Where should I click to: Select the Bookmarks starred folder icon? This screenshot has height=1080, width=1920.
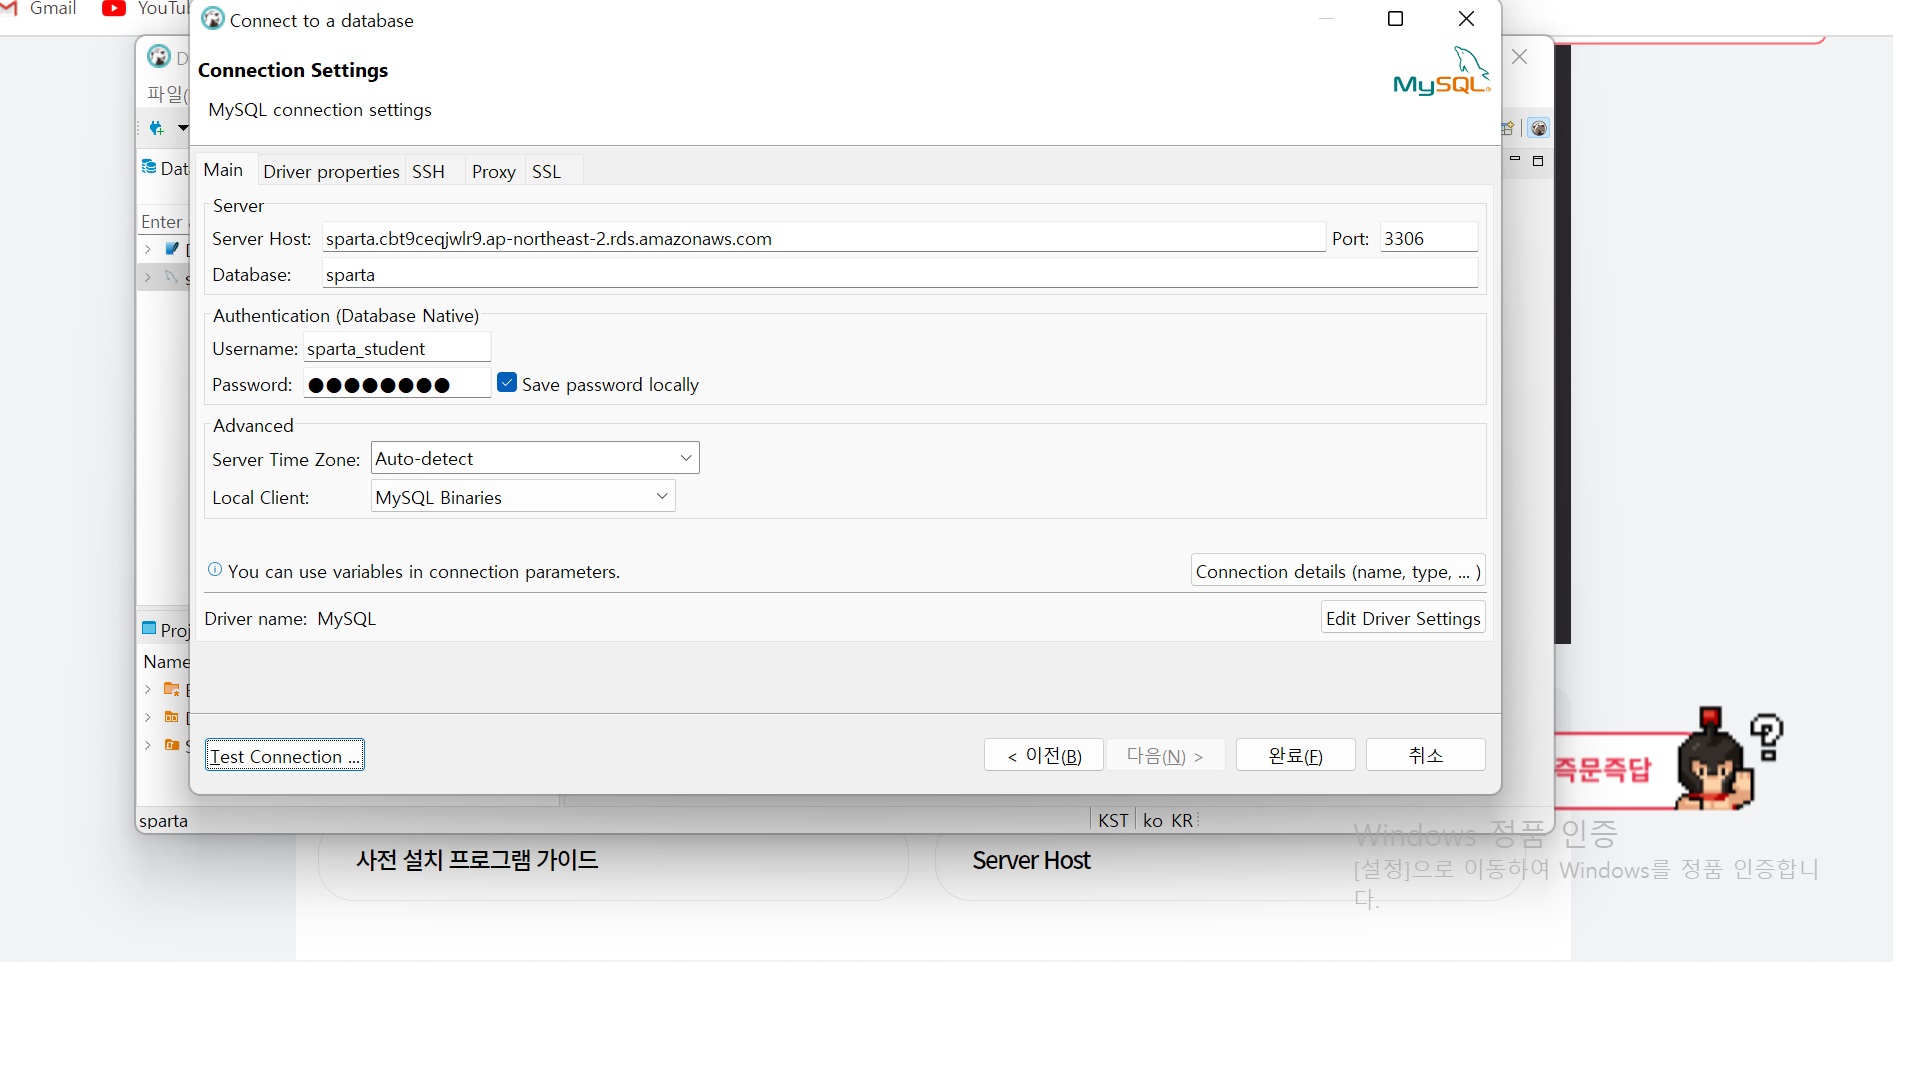172,689
